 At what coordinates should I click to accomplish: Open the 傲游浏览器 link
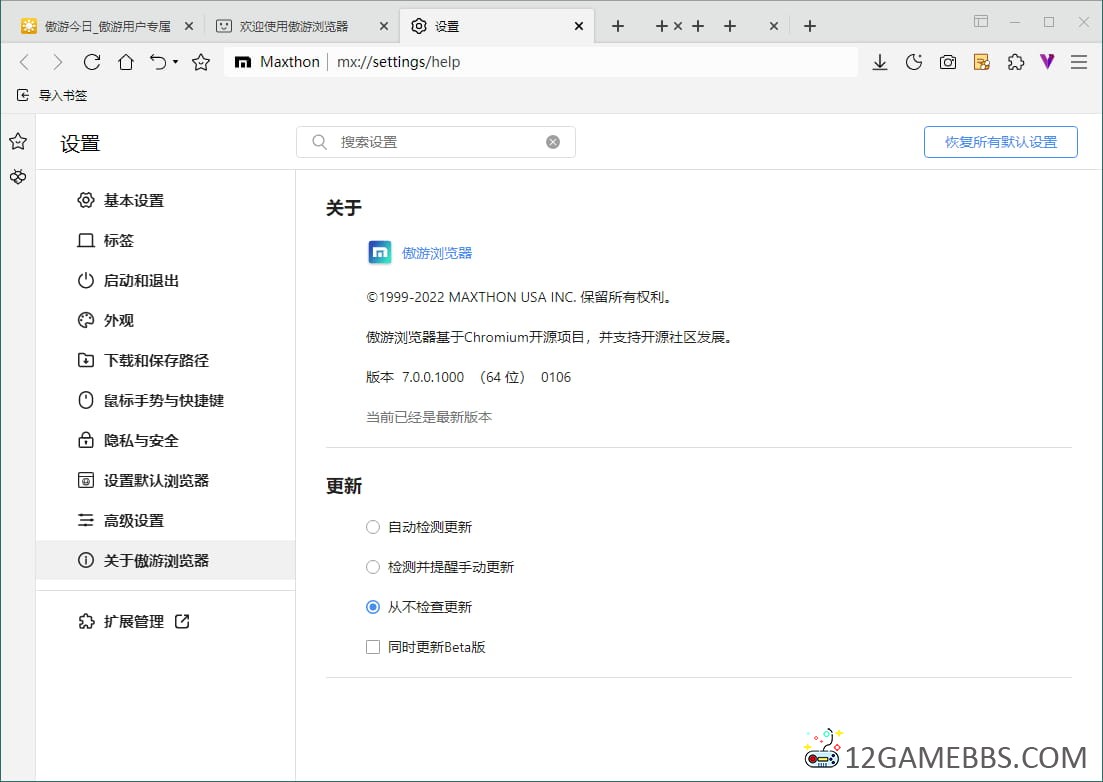[437, 253]
